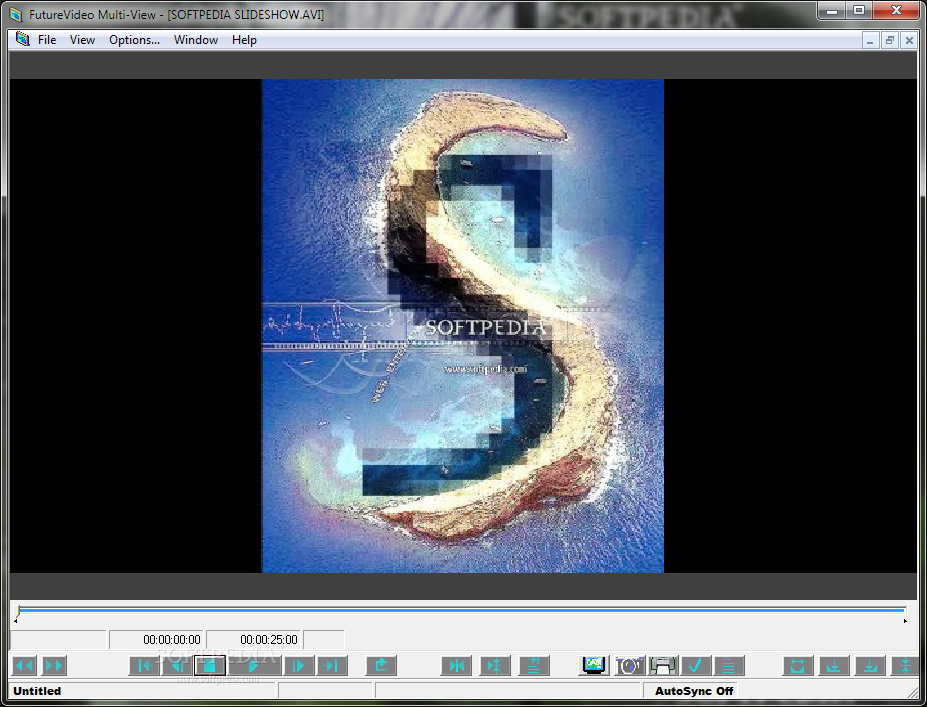Click the Stop playback button
This screenshot has height=707, width=927.
(x=209, y=666)
